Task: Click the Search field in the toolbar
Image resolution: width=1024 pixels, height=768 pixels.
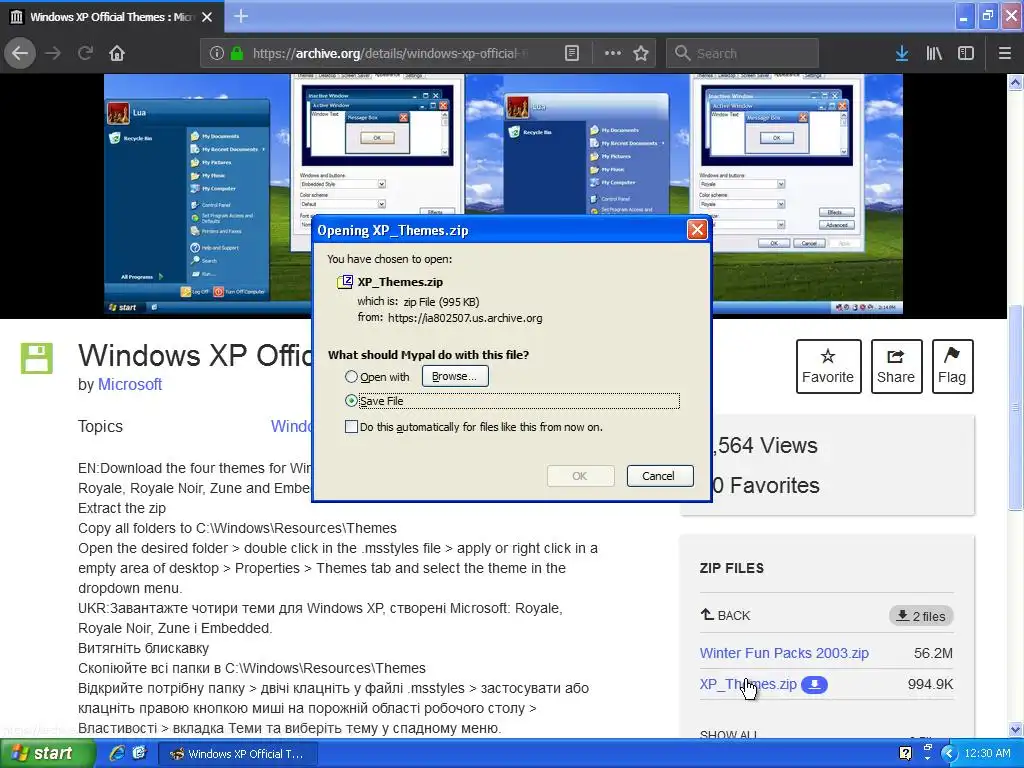Action: point(742,53)
